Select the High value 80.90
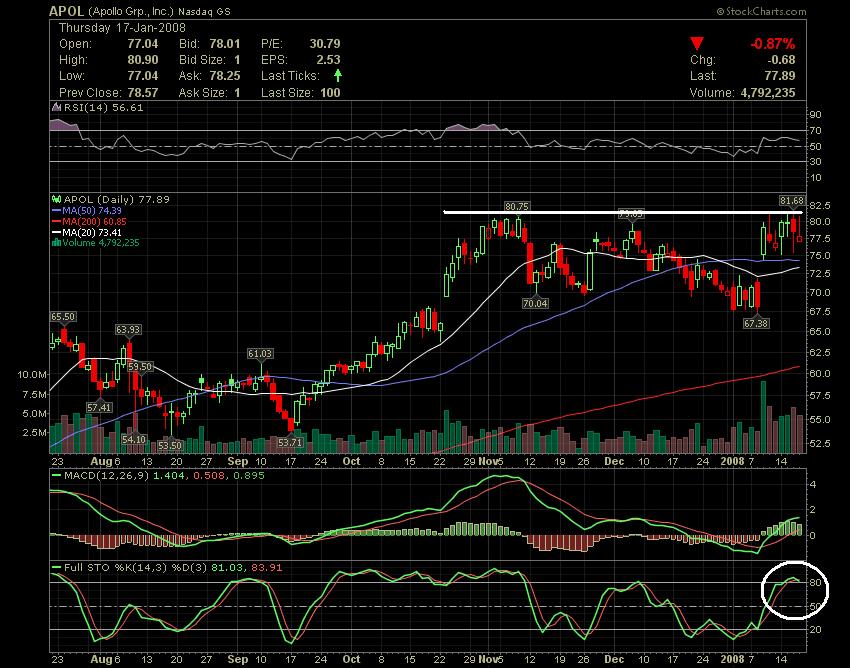850x668 pixels. [143, 60]
